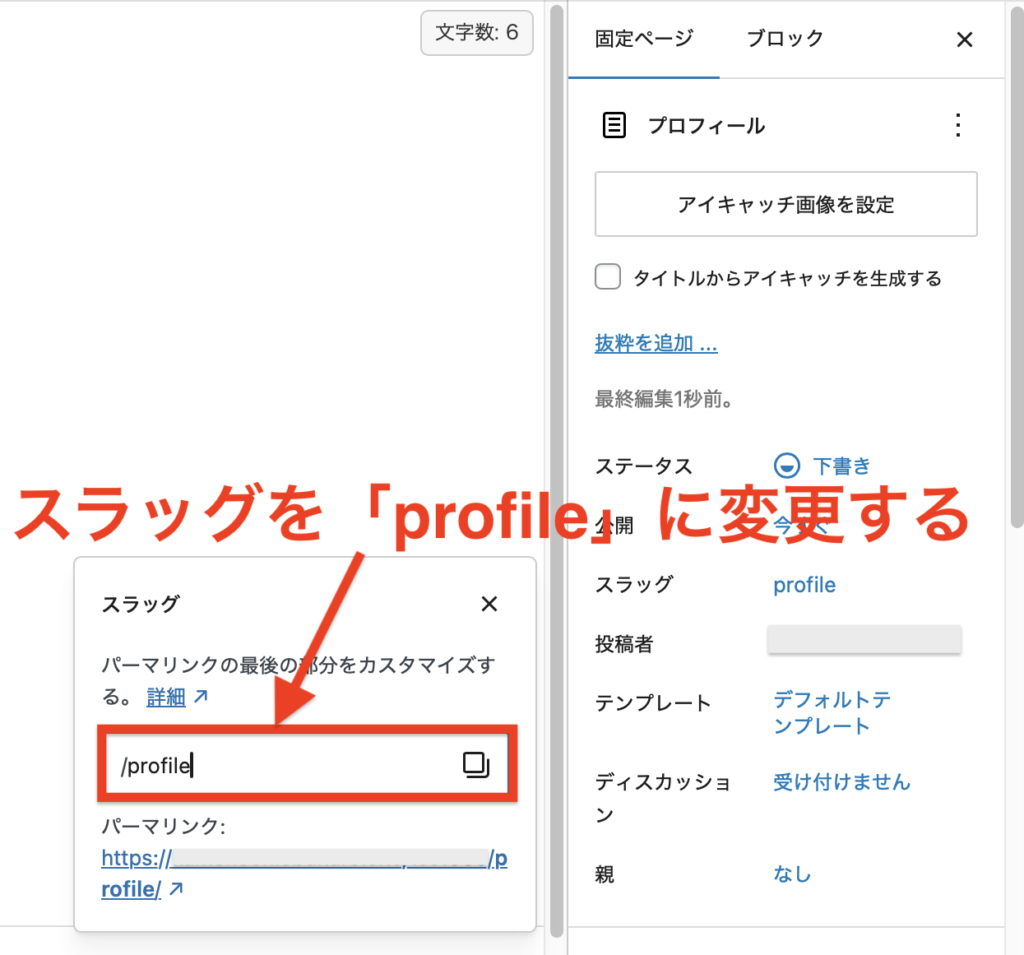
Task: Open the 受け付けません discussion setting
Action: (x=841, y=782)
